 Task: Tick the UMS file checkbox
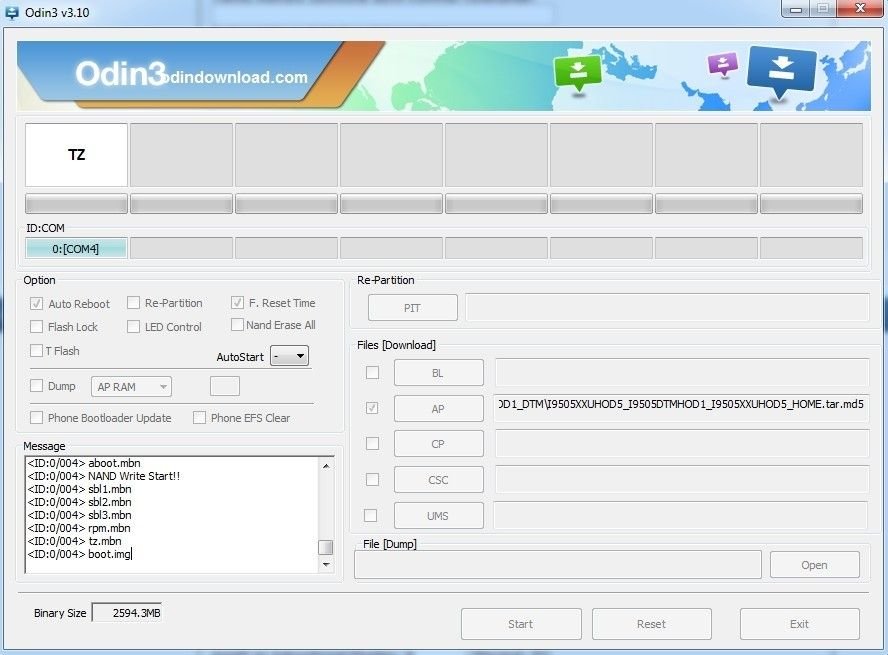tap(370, 515)
